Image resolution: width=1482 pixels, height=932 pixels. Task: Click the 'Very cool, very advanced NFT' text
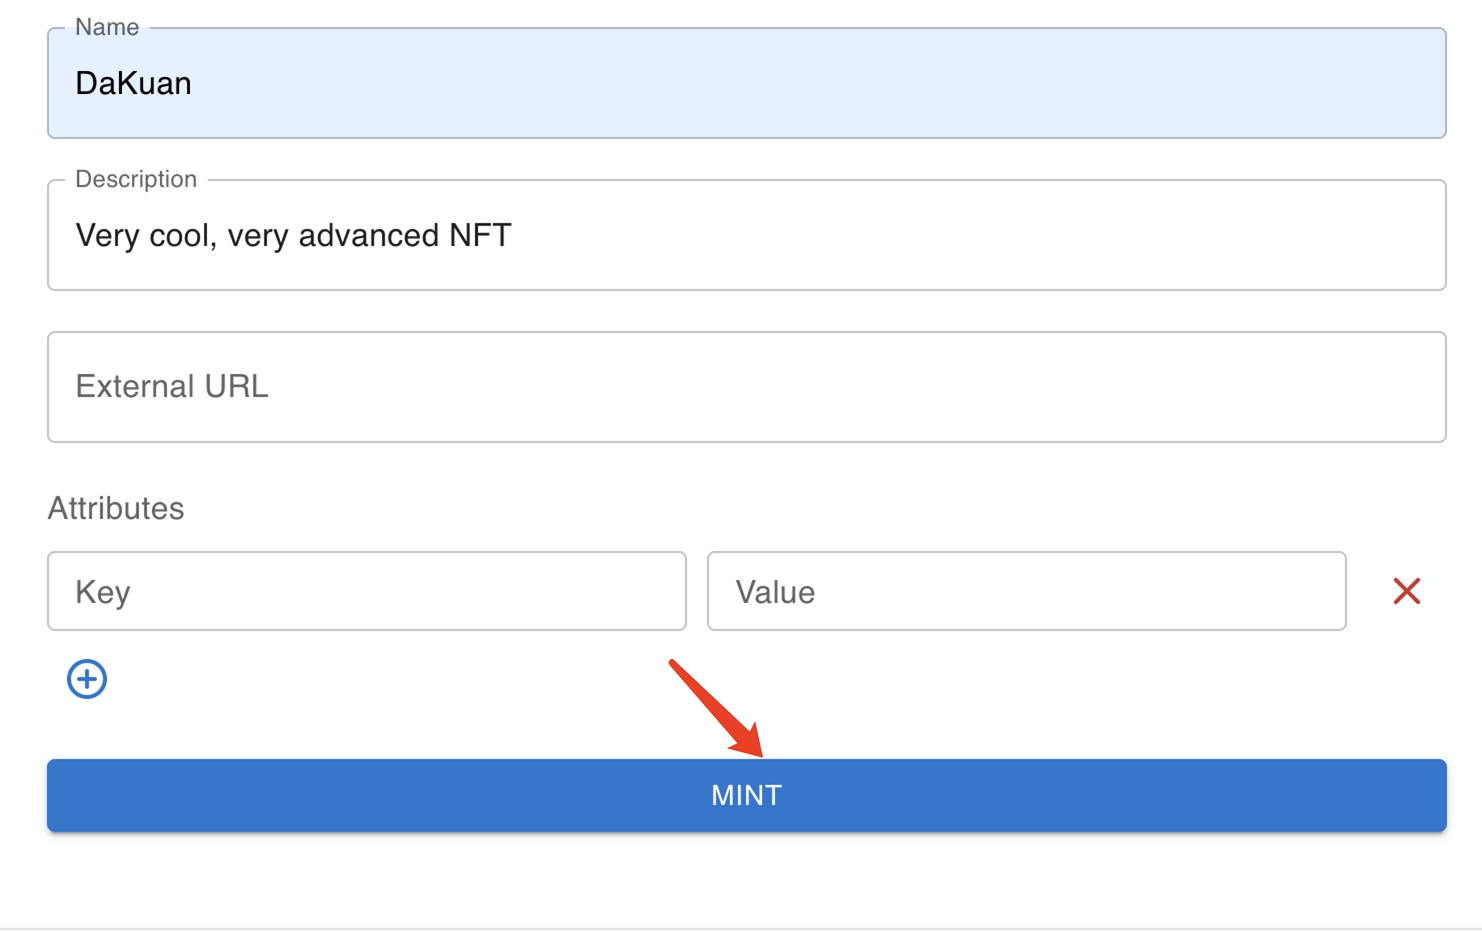click(293, 235)
